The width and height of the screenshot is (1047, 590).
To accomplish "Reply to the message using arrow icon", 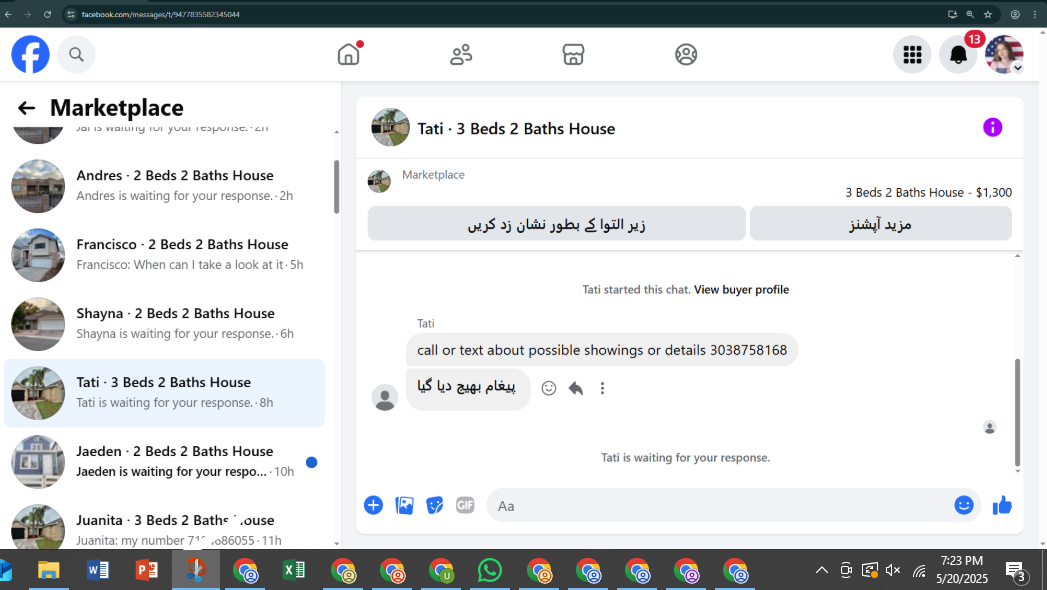I will point(576,388).
